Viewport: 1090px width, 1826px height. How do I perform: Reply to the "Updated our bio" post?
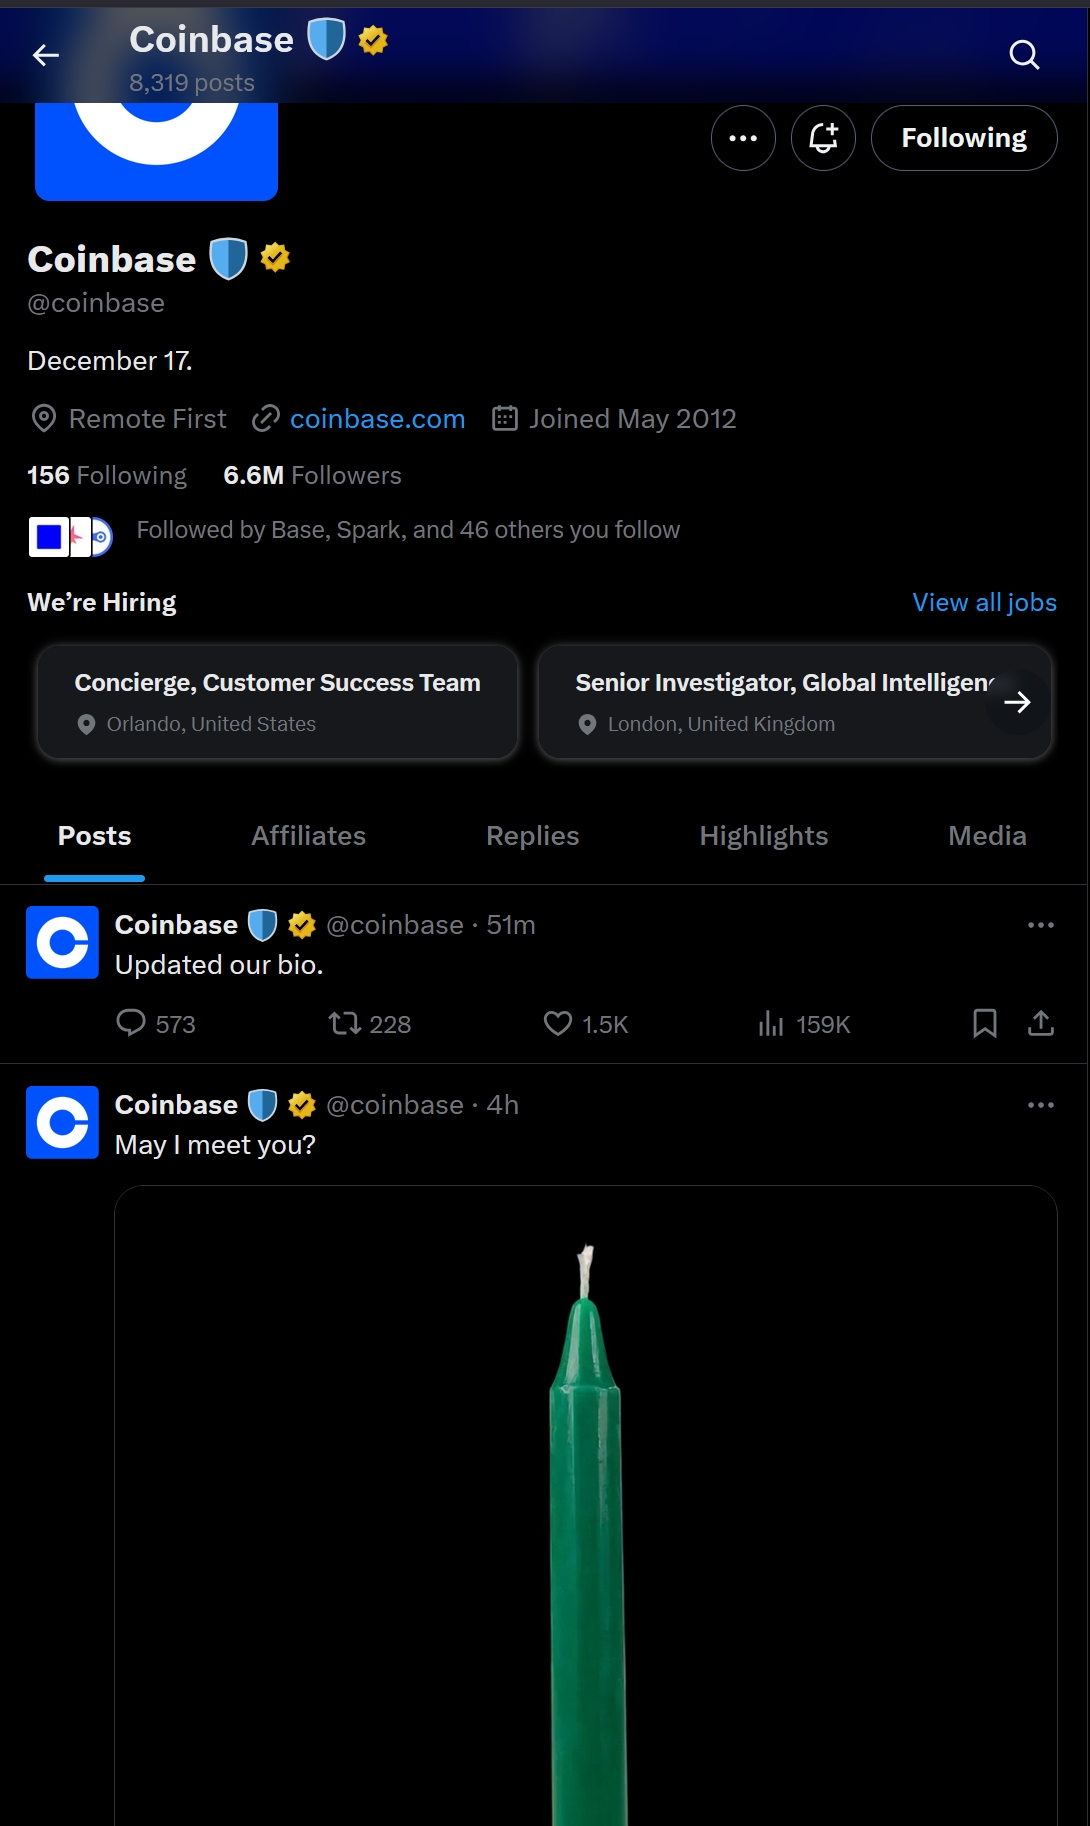pyautogui.click(x=131, y=1023)
